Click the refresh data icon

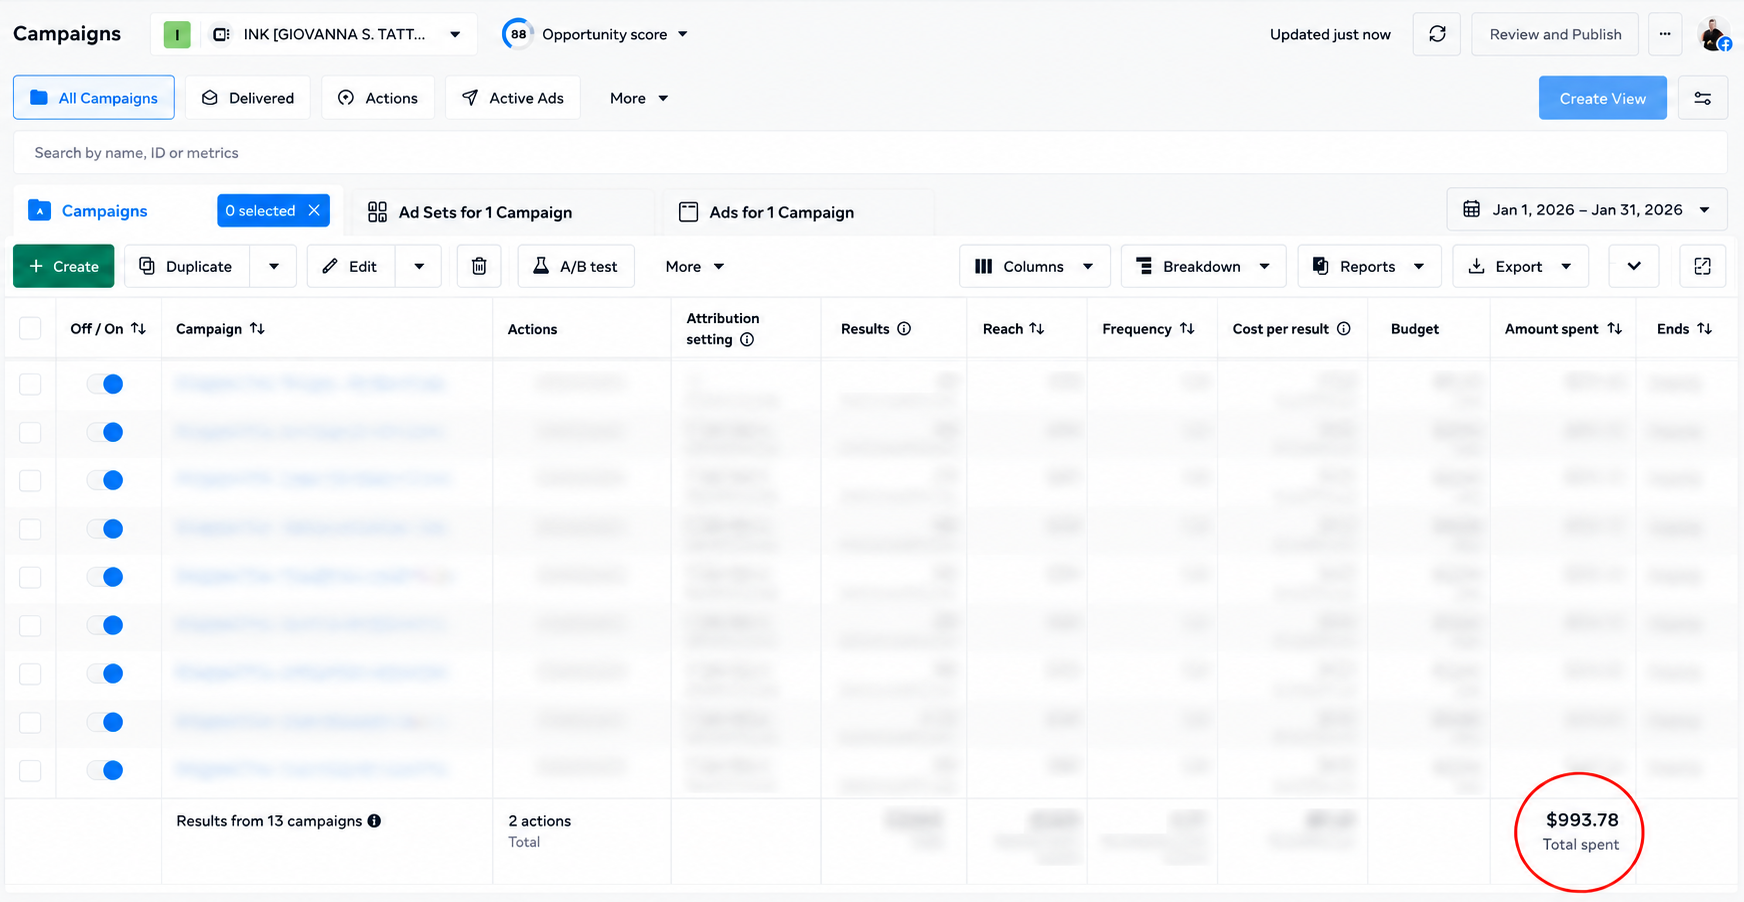coord(1437,34)
